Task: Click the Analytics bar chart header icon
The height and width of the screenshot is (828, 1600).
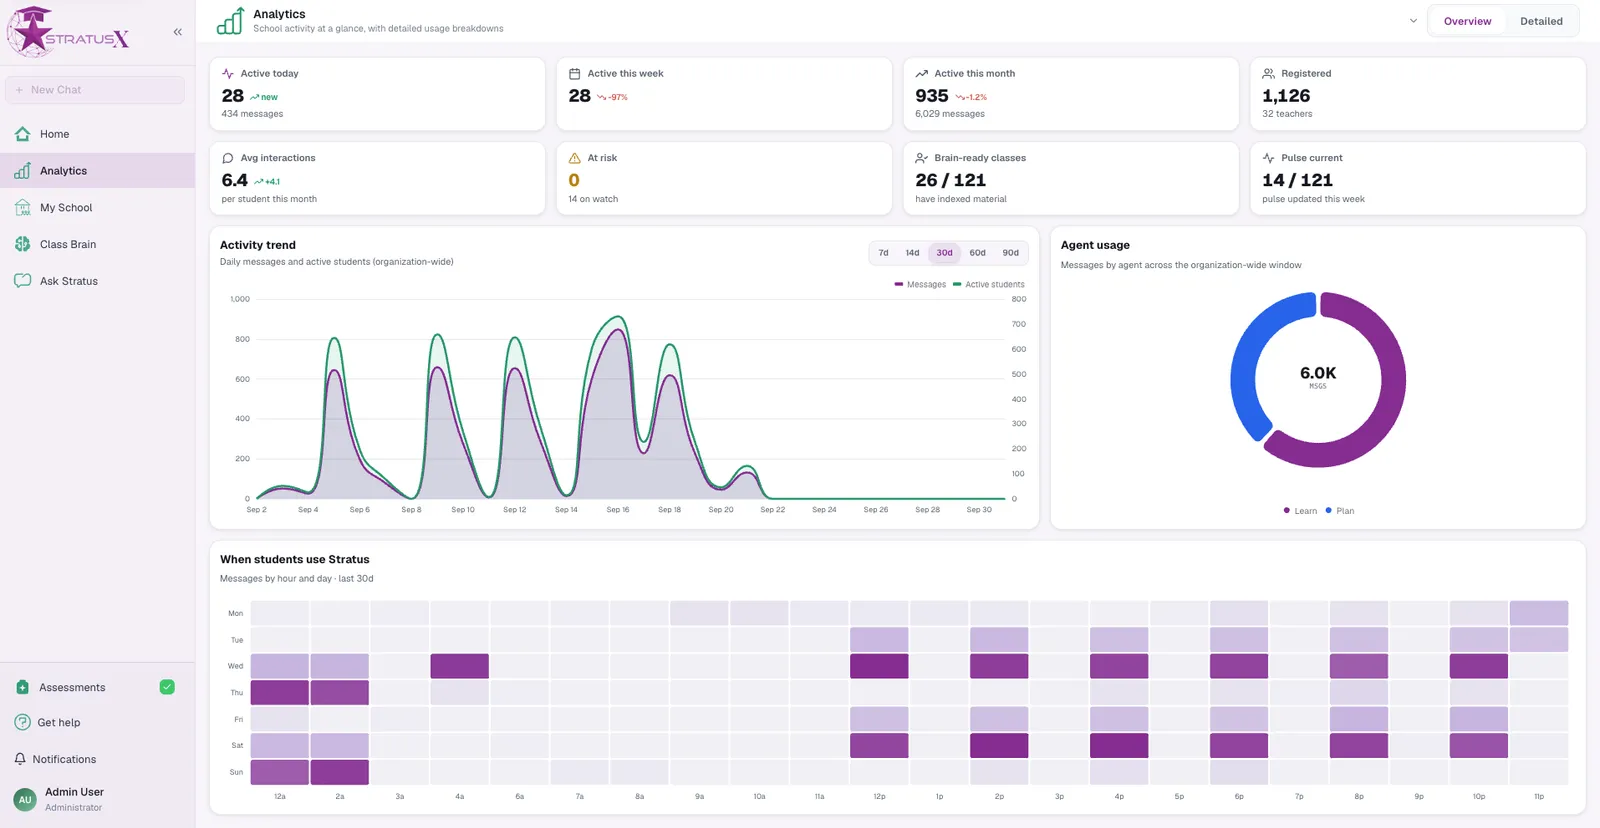Action: (x=230, y=21)
